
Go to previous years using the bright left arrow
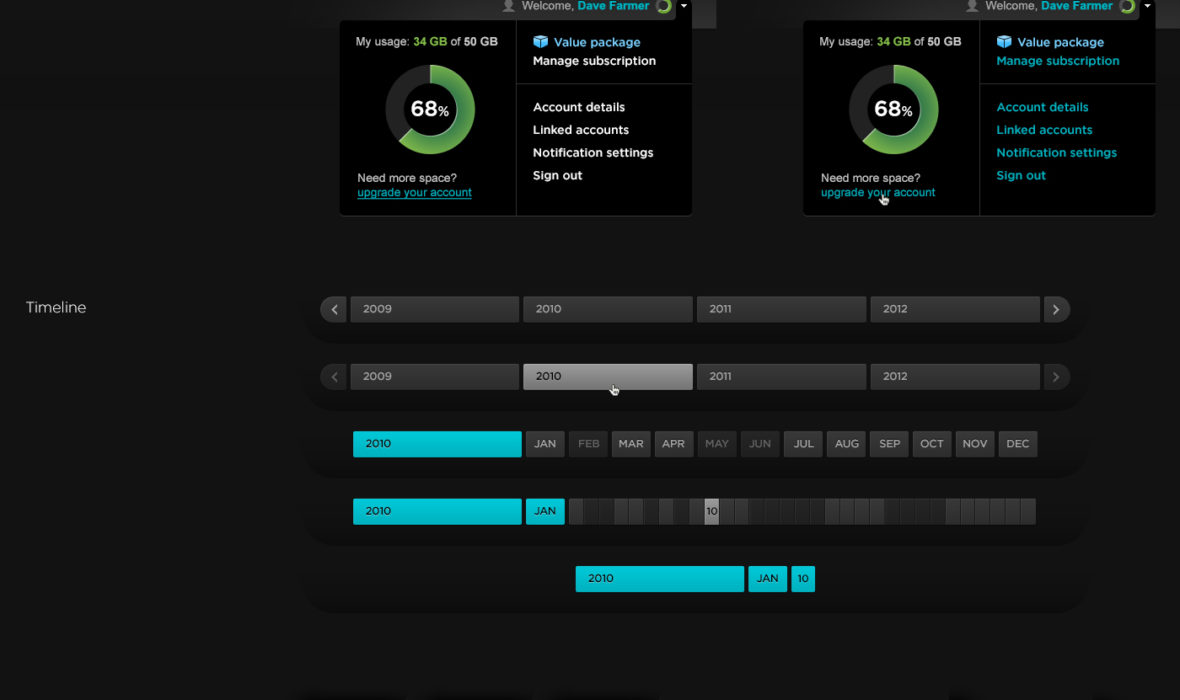pyautogui.click(x=334, y=309)
